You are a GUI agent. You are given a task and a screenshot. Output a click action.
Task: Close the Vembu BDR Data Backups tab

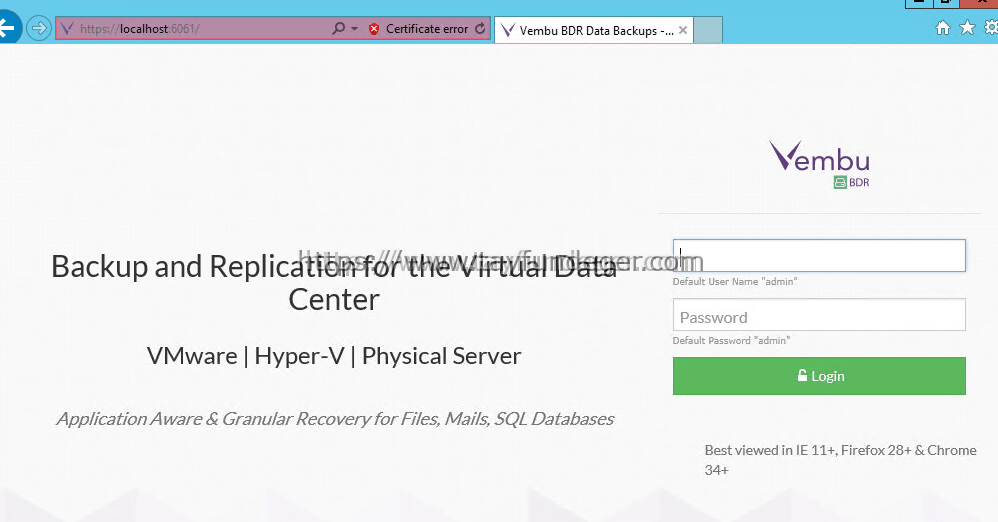click(x=683, y=30)
